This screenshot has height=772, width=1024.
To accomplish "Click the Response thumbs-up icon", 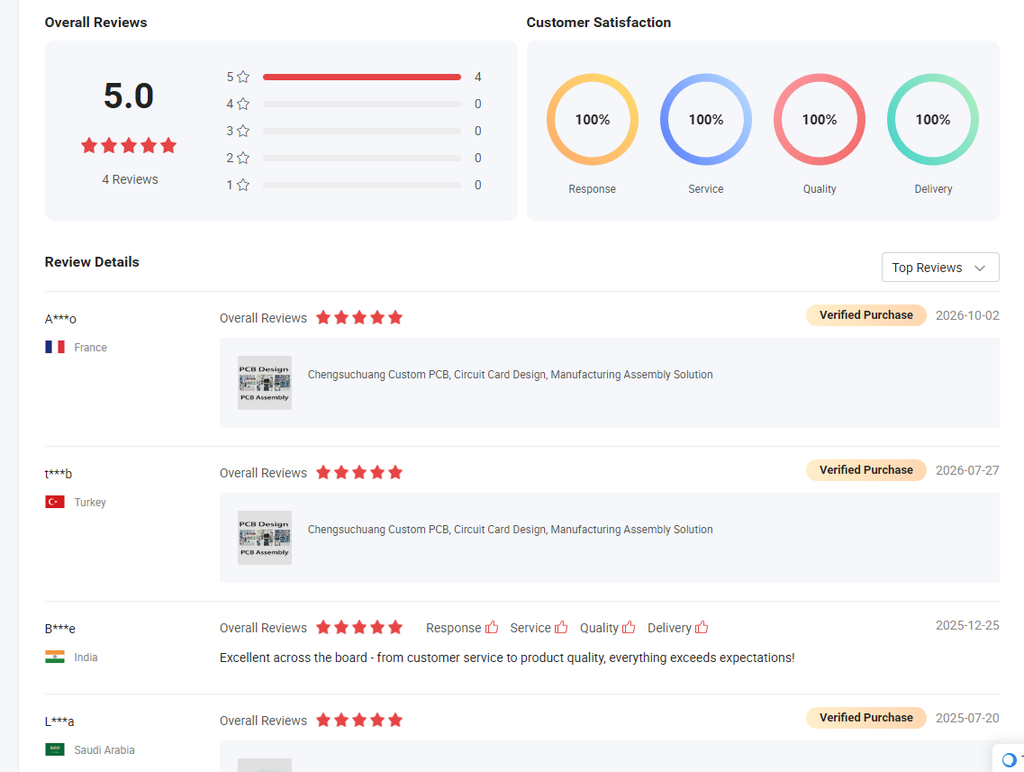I will (492, 627).
